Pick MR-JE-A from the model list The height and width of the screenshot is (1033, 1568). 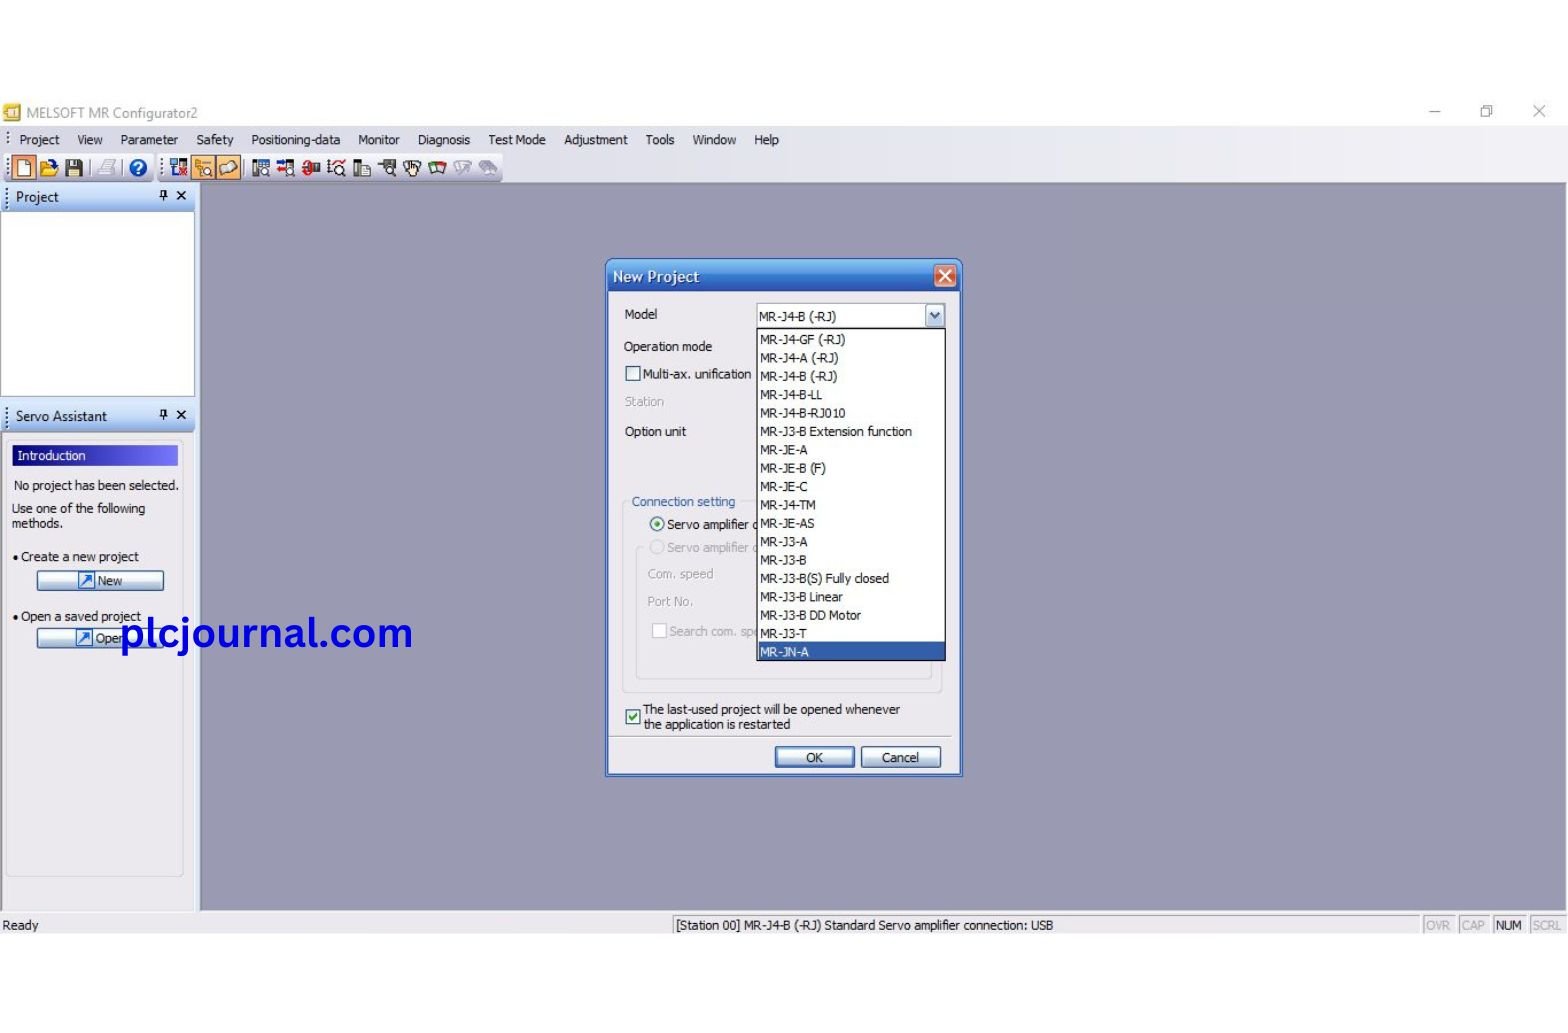(x=851, y=450)
